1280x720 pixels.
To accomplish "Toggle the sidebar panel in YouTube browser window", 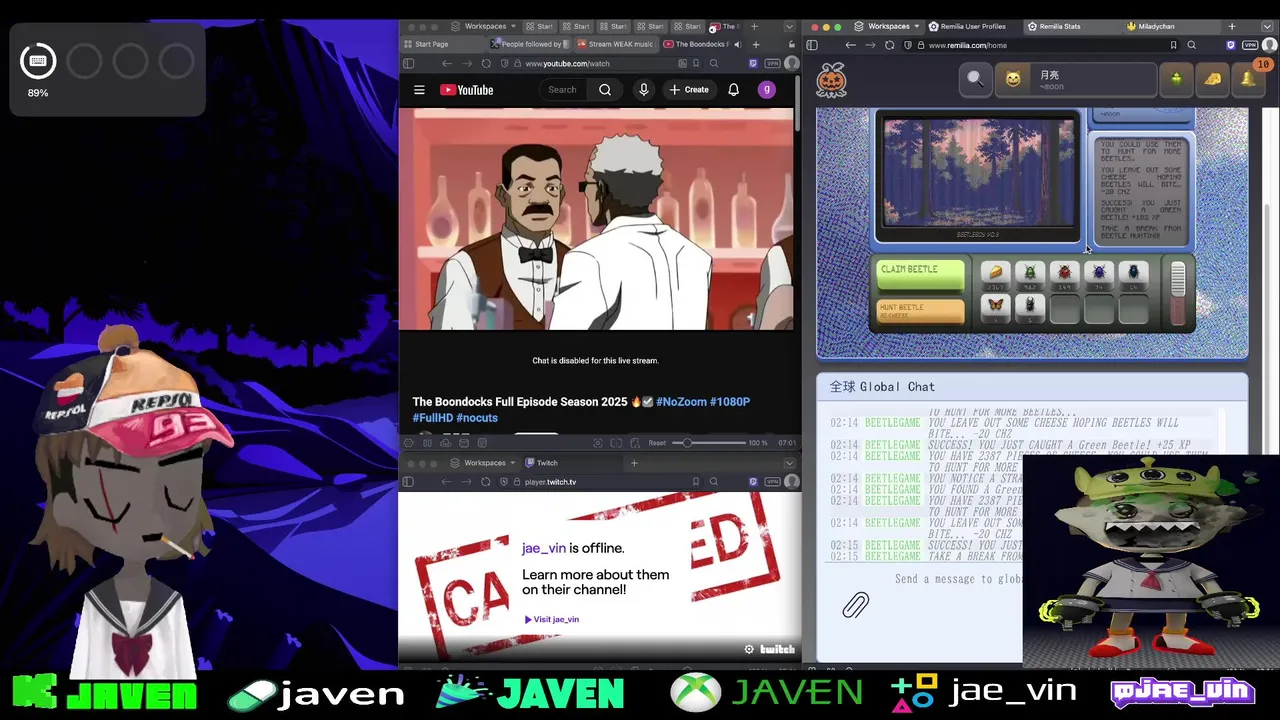I will (x=408, y=63).
